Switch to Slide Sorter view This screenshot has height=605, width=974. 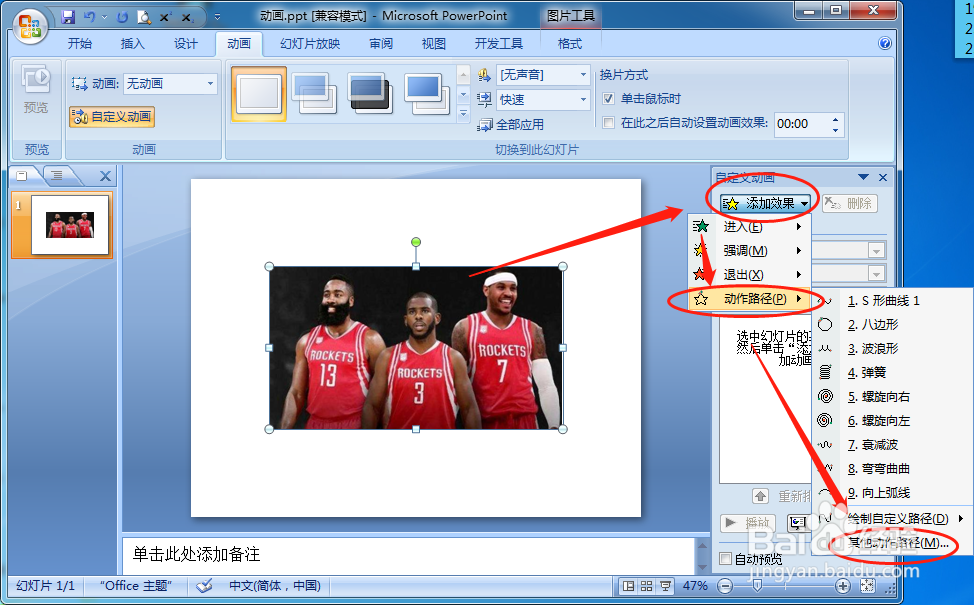[x=647, y=586]
